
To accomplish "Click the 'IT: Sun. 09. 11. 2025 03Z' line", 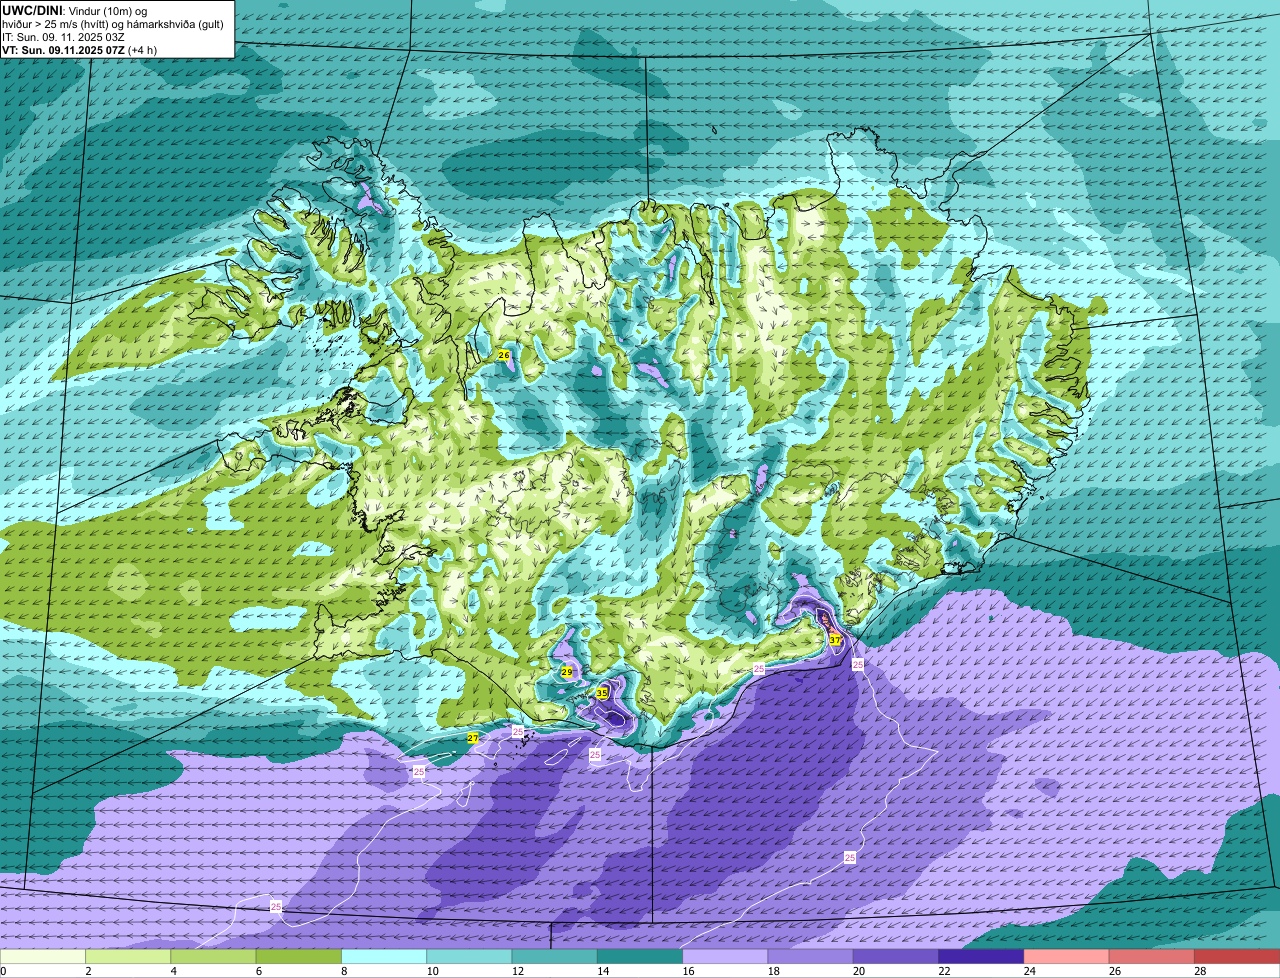I will click(x=63, y=36).
